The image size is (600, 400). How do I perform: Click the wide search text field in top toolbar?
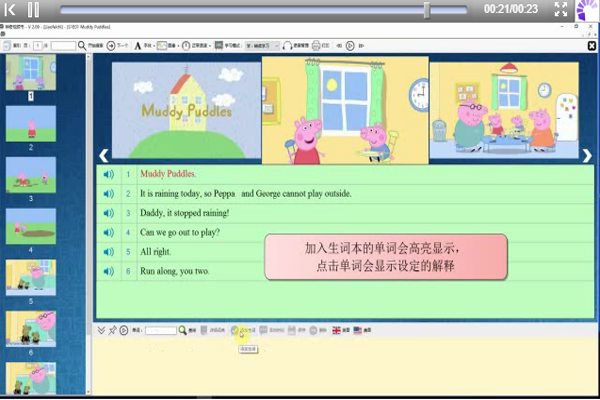click(x=63, y=46)
